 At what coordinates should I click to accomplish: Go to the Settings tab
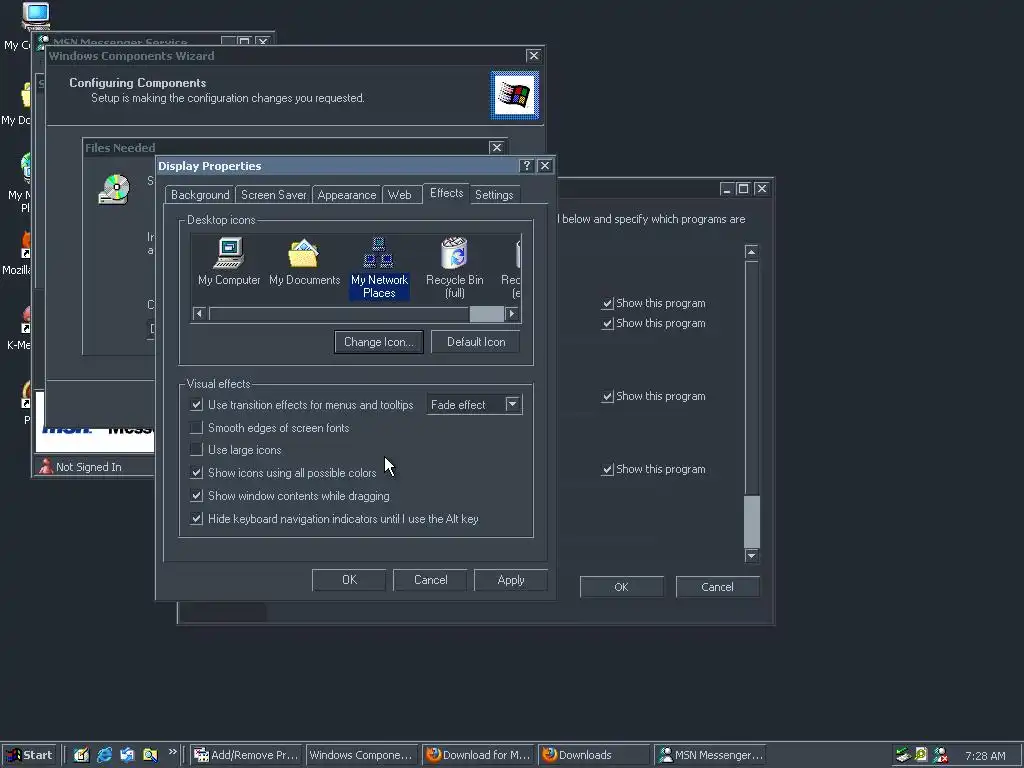(x=494, y=195)
